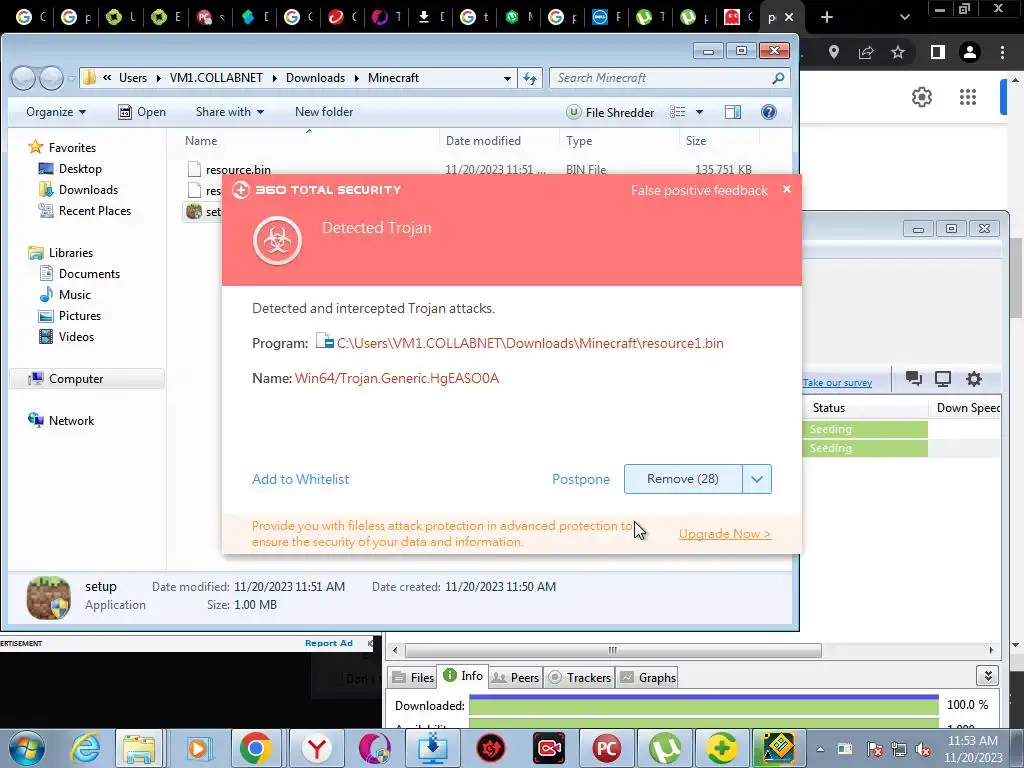The height and width of the screenshot is (768, 1024).
Task: Select Downloads in Favorites
Action: click(88, 190)
